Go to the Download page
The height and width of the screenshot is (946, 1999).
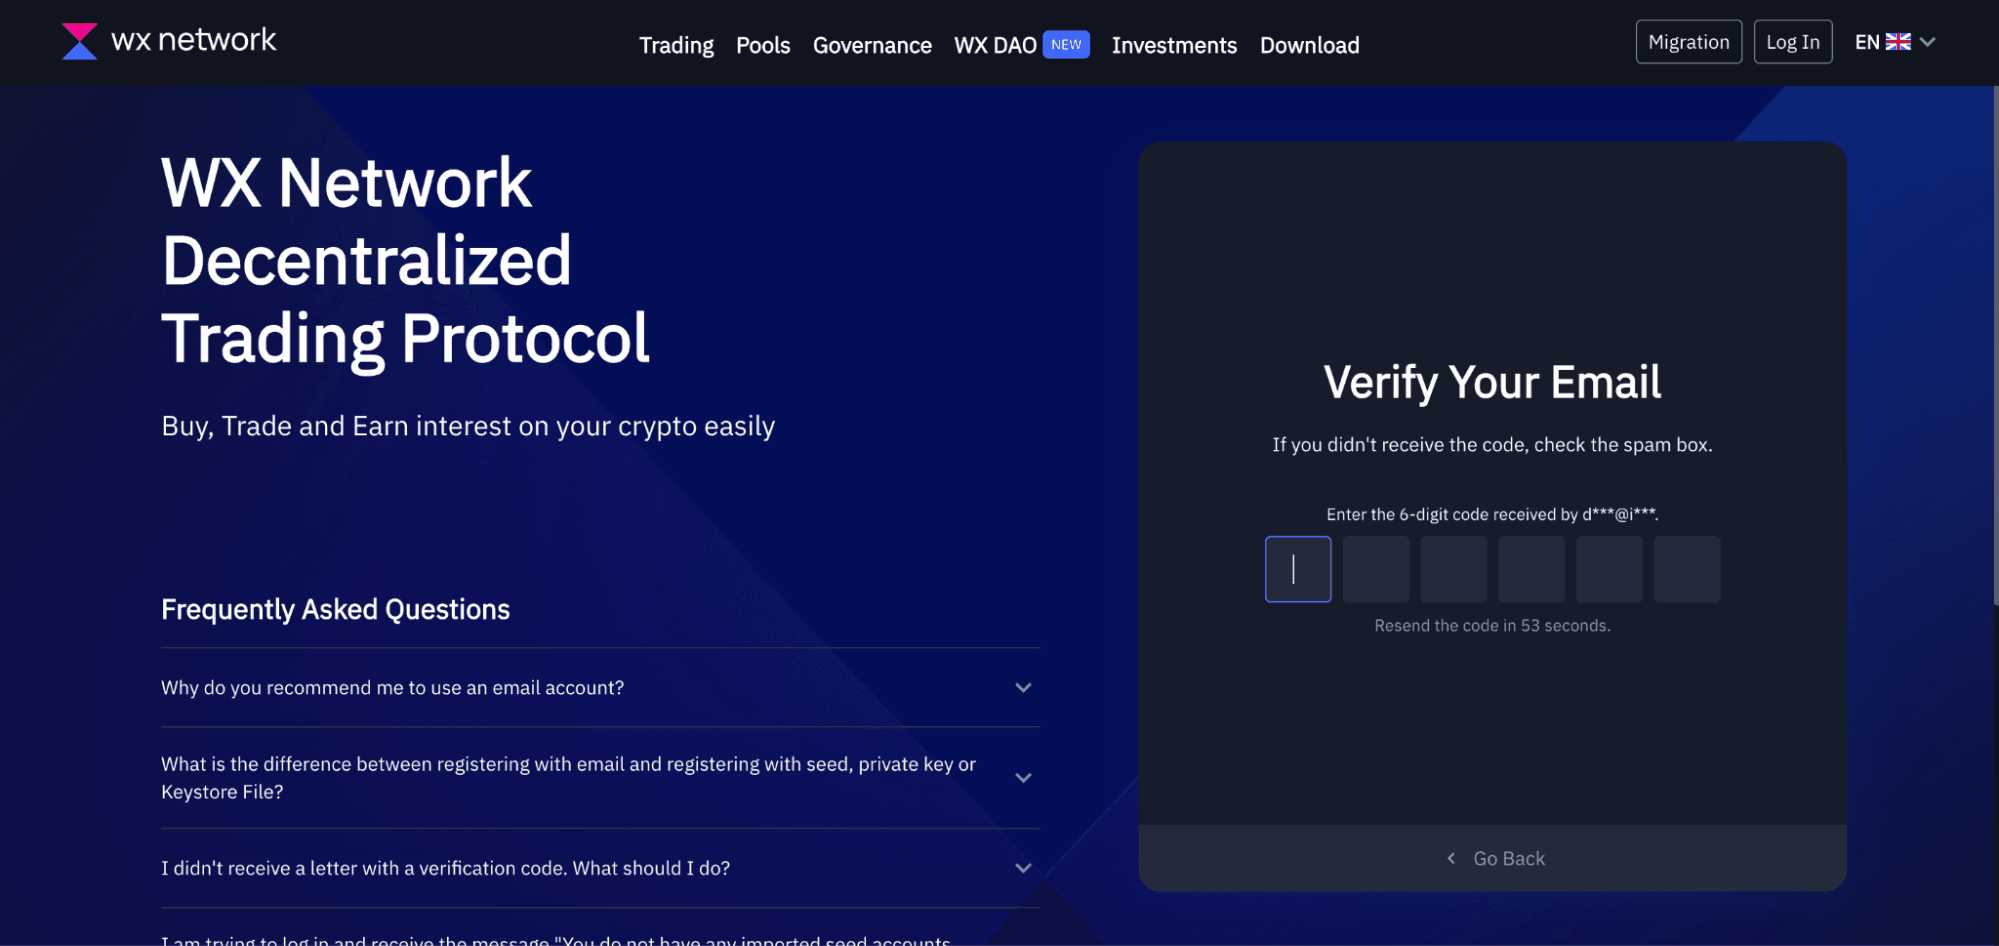[1309, 45]
